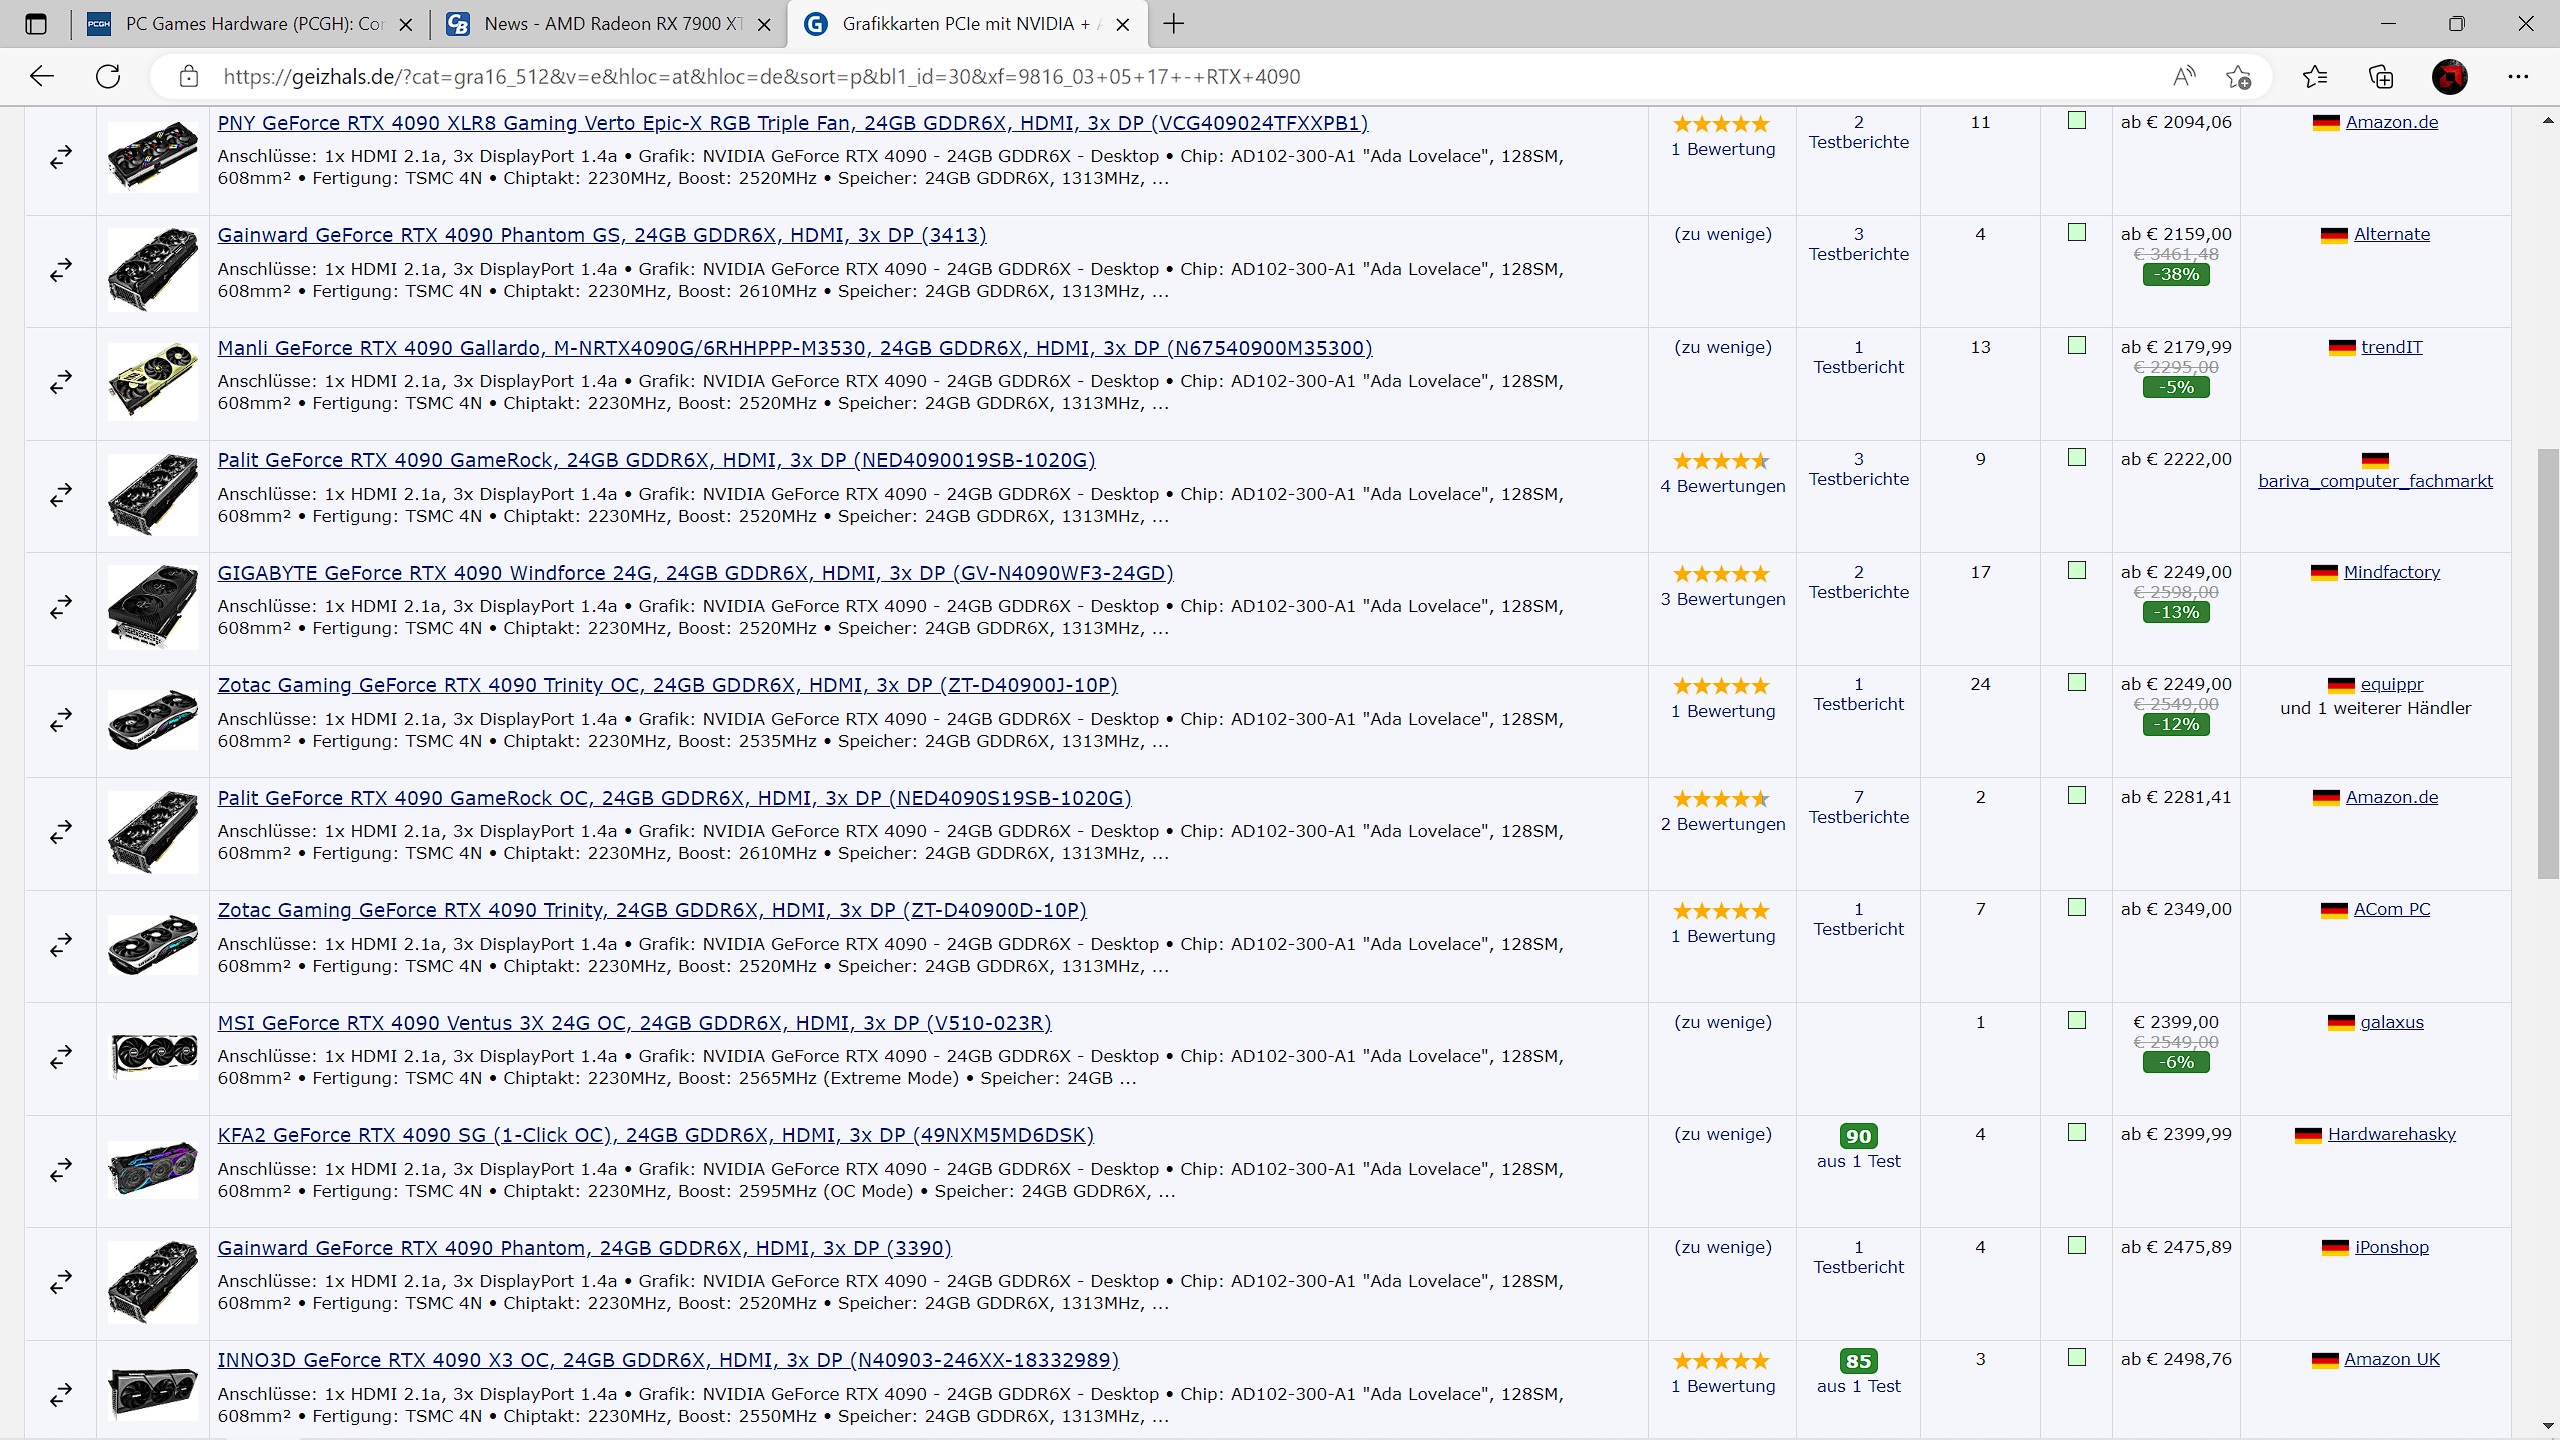Click the browser refresh icon
Image resolution: width=2560 pixels, height=1440 pixels.
pyautogui.click(x=108, y=77)
